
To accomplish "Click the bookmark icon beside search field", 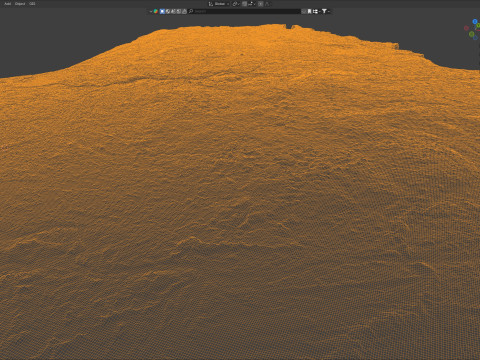I will [309, 11].
